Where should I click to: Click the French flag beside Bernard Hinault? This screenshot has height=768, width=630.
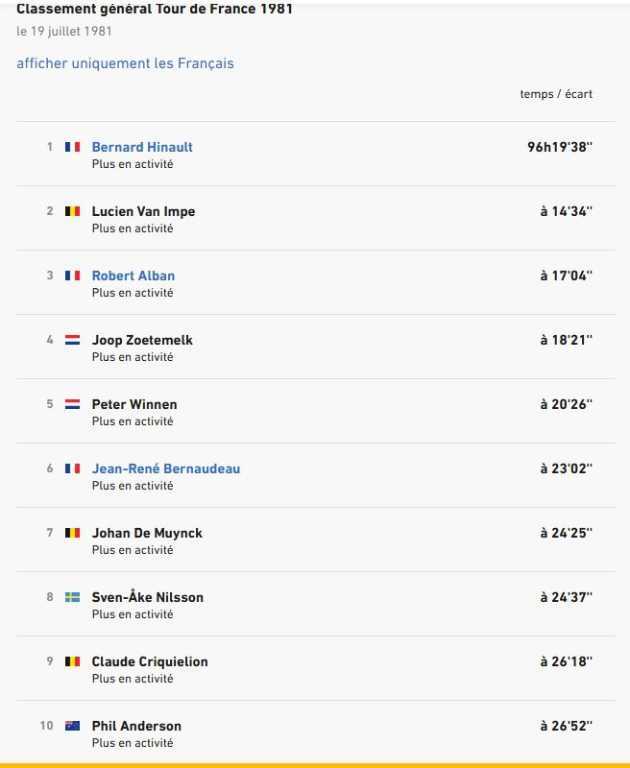72,147
